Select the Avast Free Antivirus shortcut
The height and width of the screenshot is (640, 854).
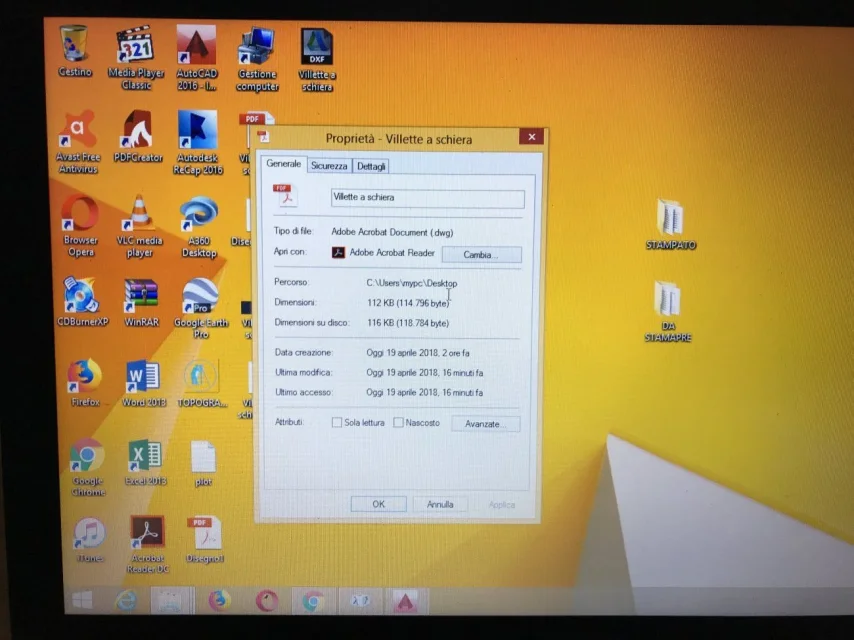coord(78,142)
